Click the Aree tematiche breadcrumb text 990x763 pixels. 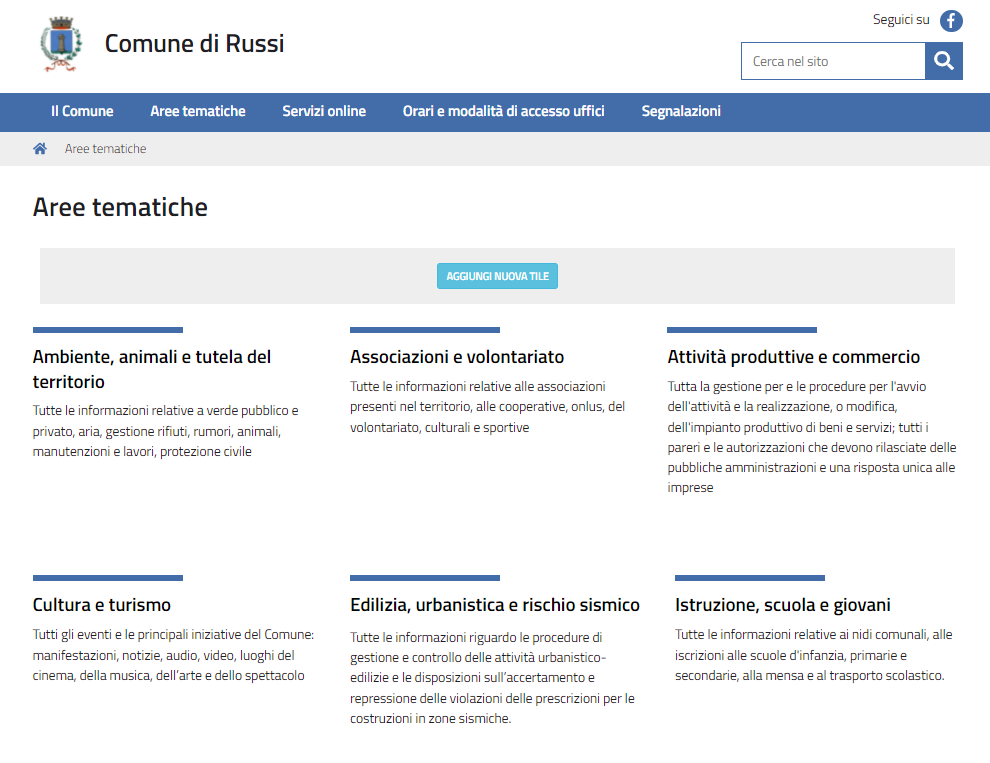[x=105, y=149]
